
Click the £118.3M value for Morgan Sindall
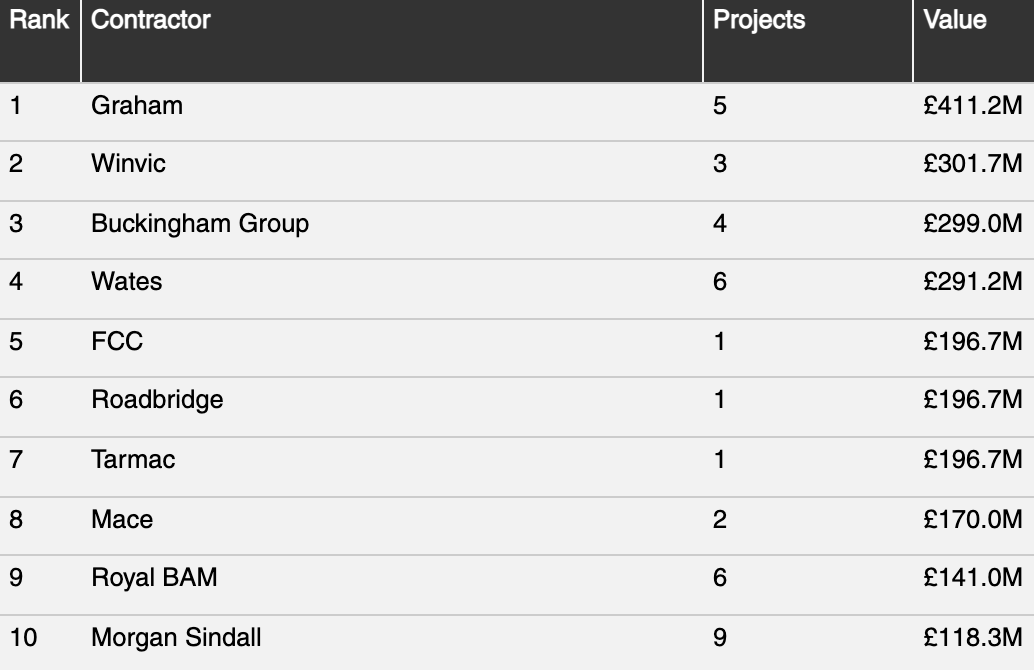coord(973,638)
